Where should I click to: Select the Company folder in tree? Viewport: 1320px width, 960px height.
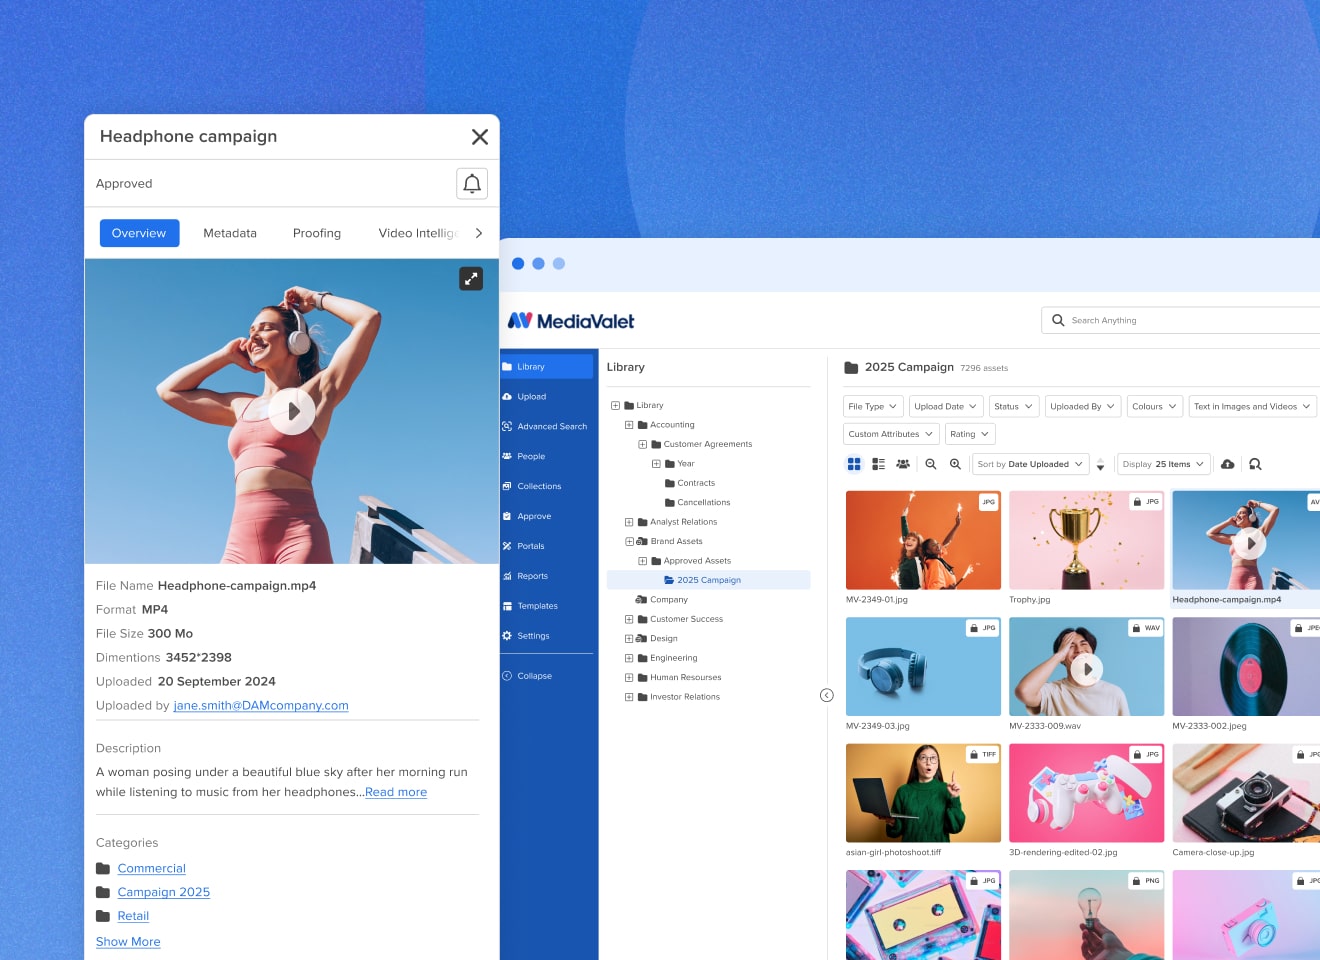tap(662, 600)
